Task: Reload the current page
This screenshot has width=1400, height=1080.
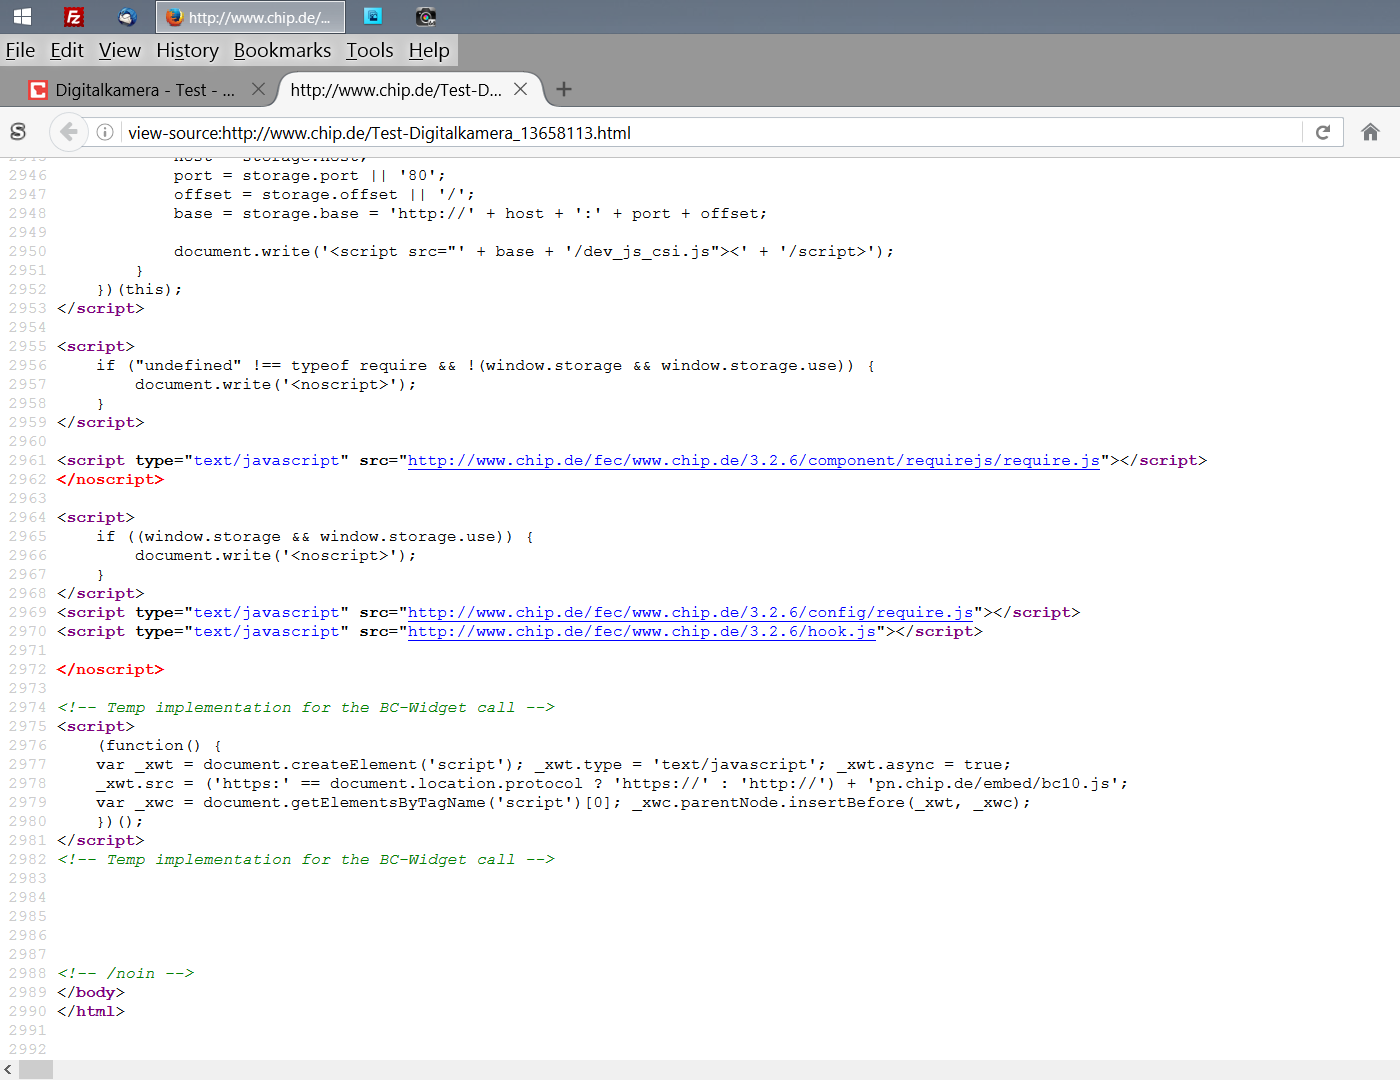Action: 1323,132
